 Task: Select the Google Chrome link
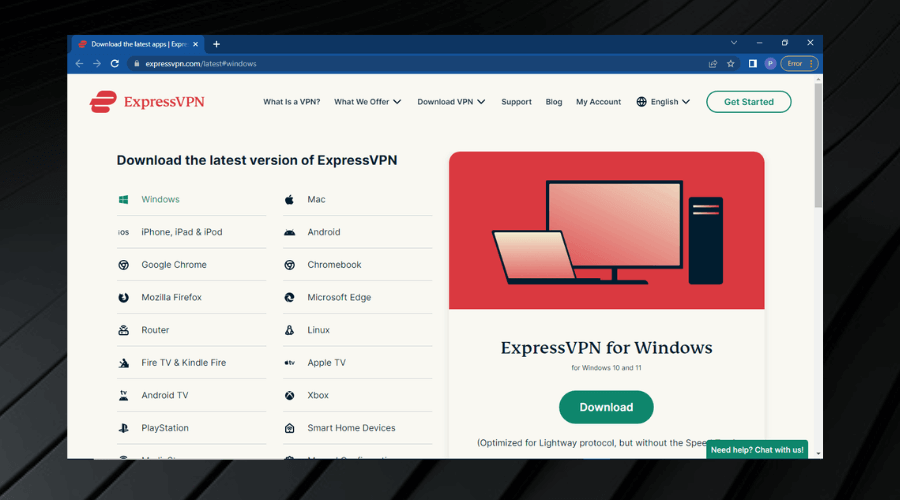pyautogui.click(x=174, y=265)
